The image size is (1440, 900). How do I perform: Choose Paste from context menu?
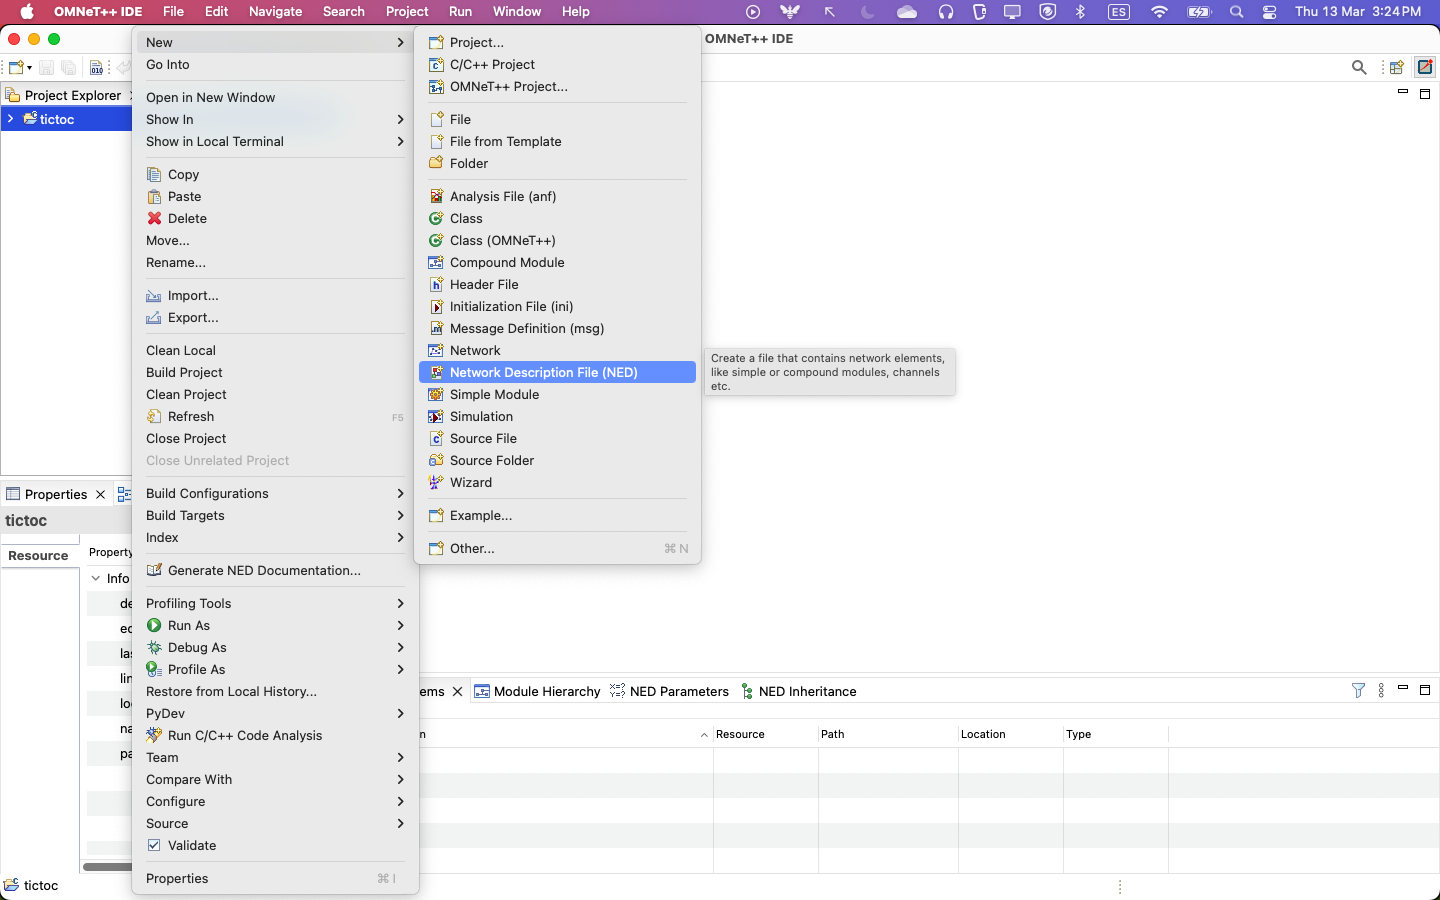click(275, 196)
